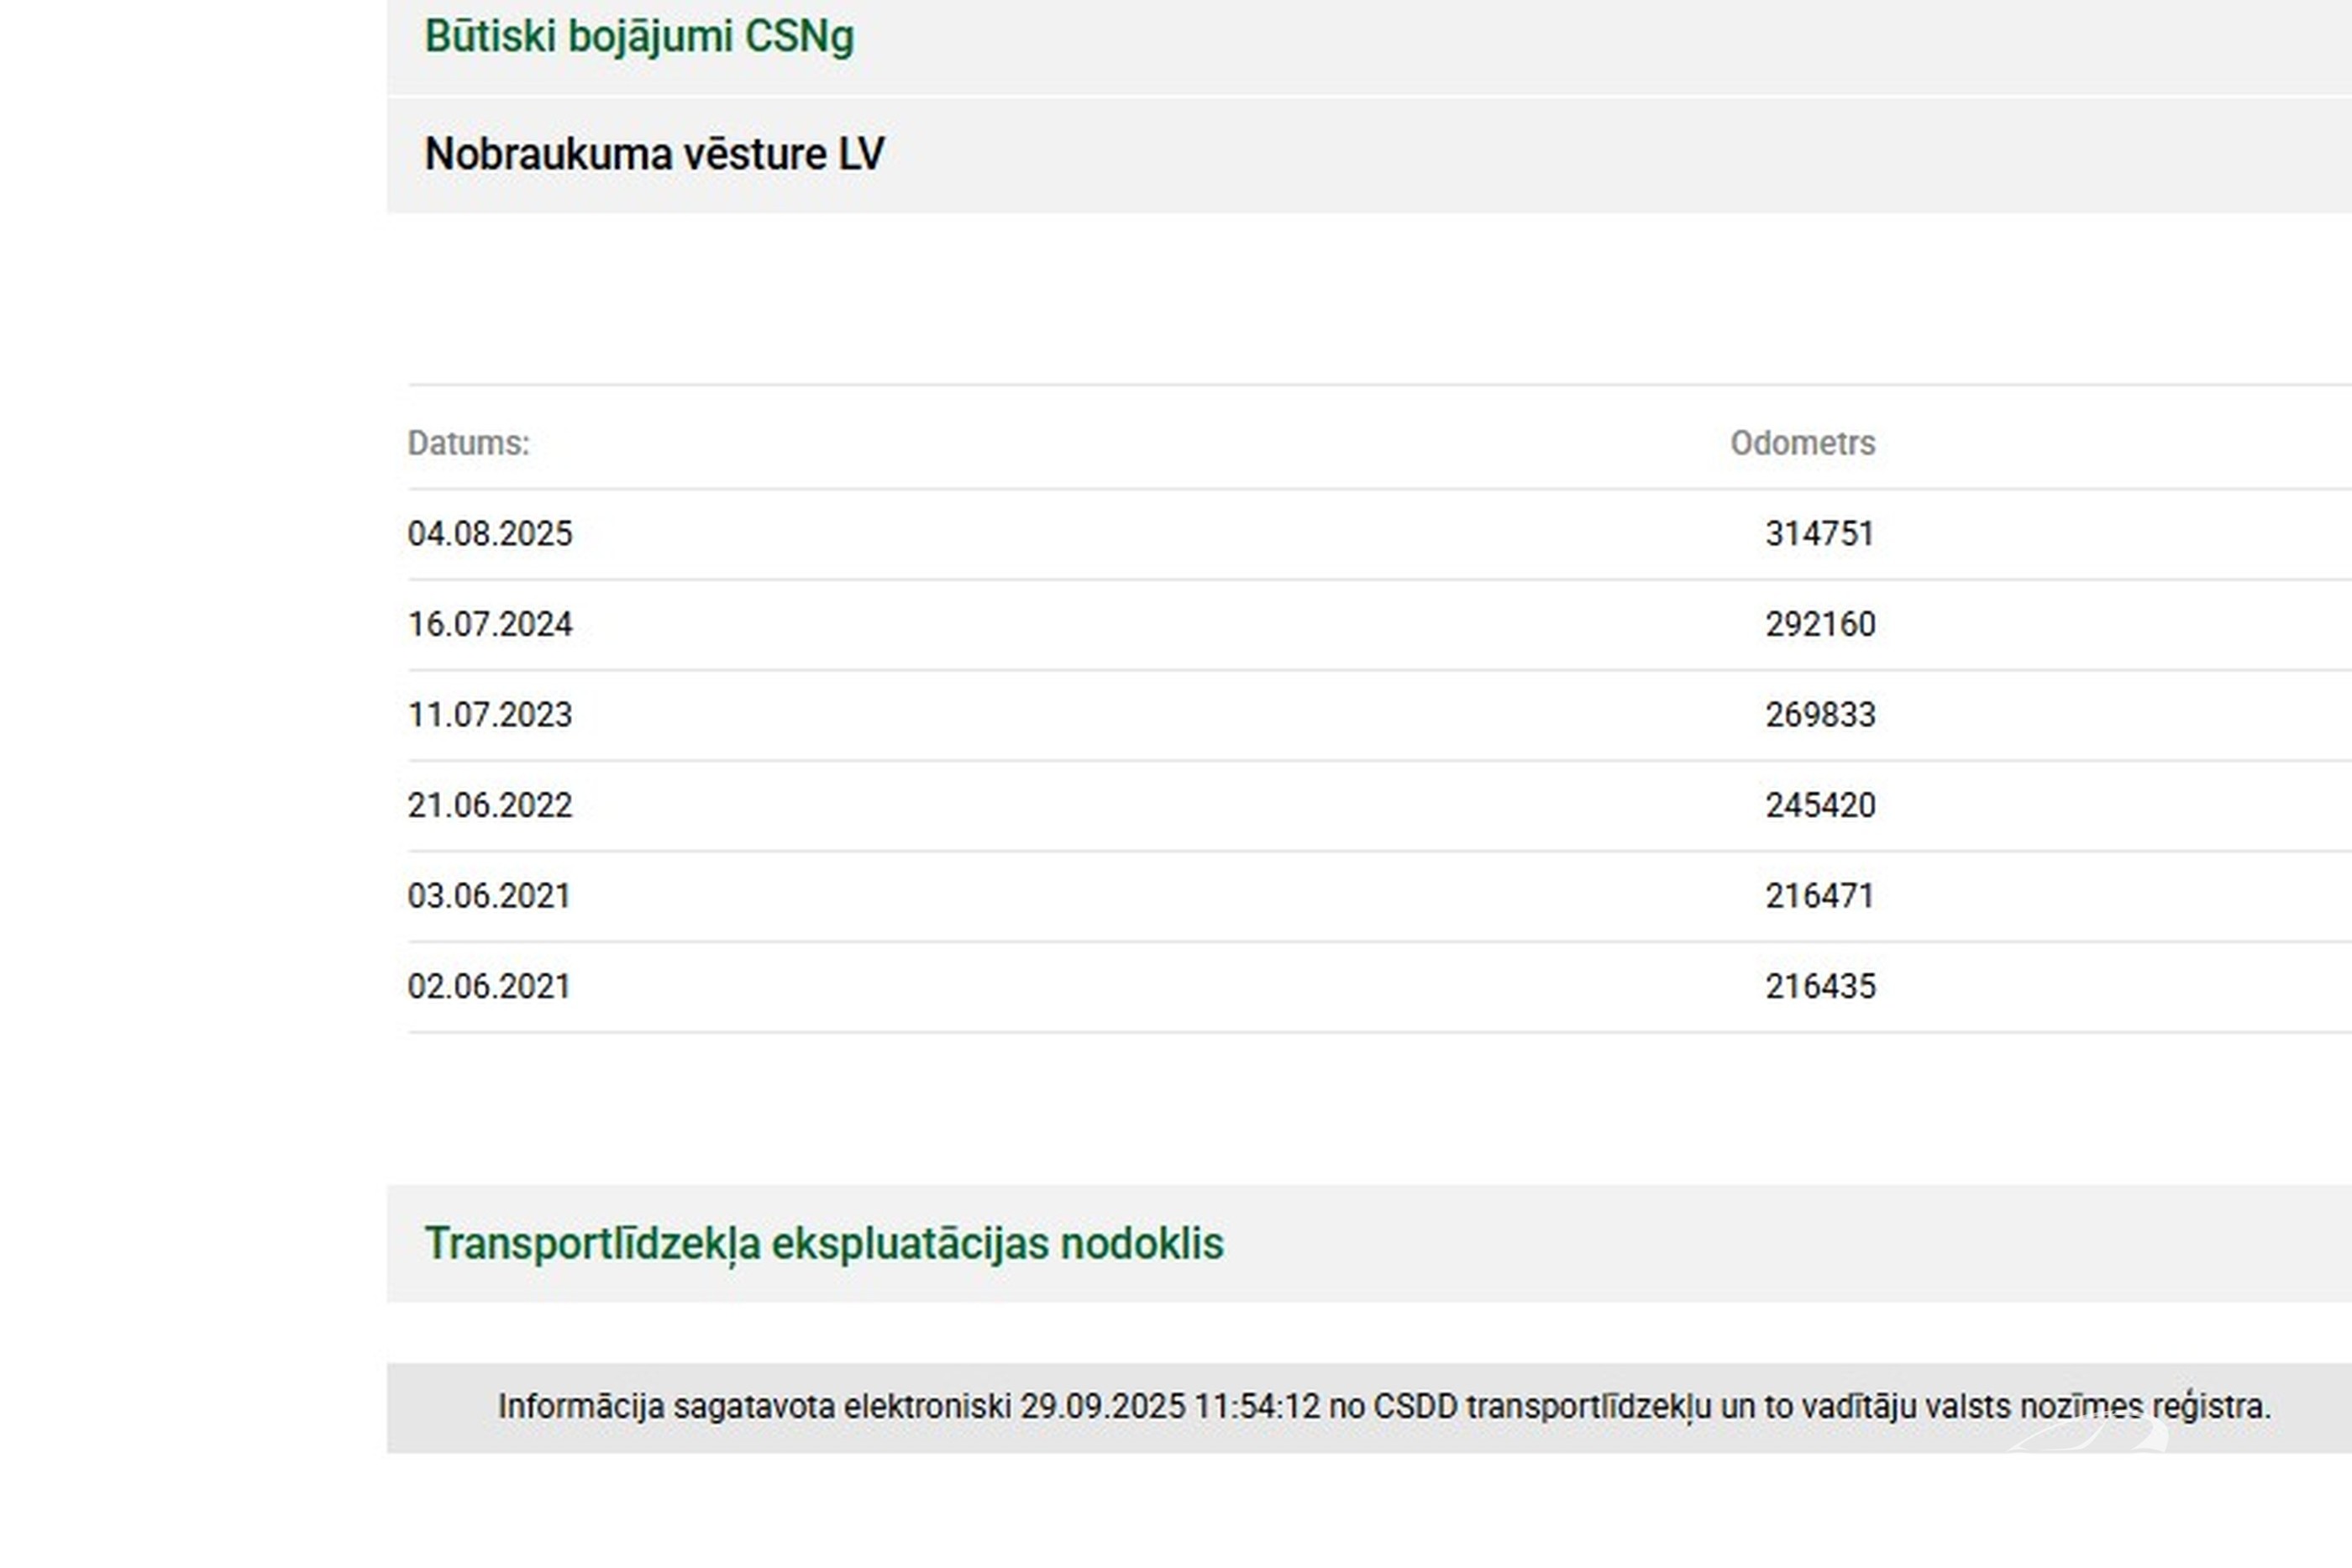Select the 11.07.2023 row date
This screenshot has width=2352, height=1568.
[490, 715]
